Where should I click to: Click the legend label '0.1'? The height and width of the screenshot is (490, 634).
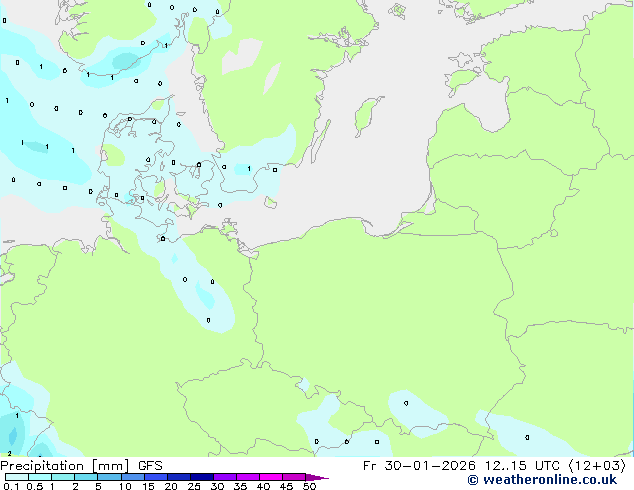(11, 486)
